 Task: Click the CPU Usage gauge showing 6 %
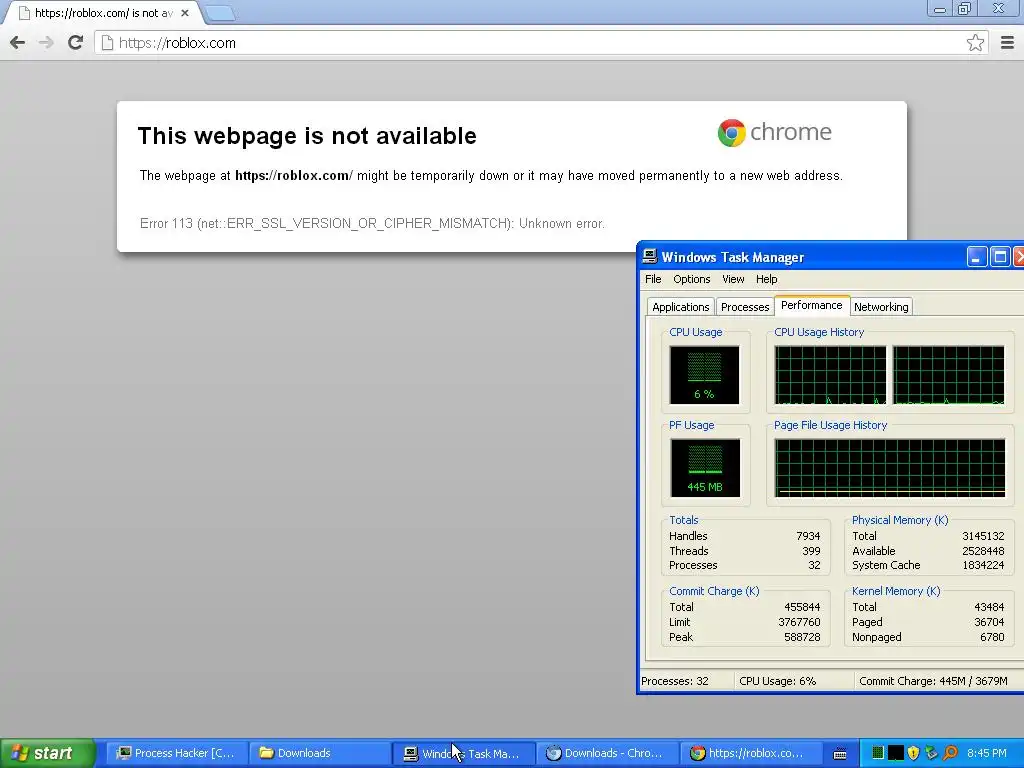pos(705,375)
